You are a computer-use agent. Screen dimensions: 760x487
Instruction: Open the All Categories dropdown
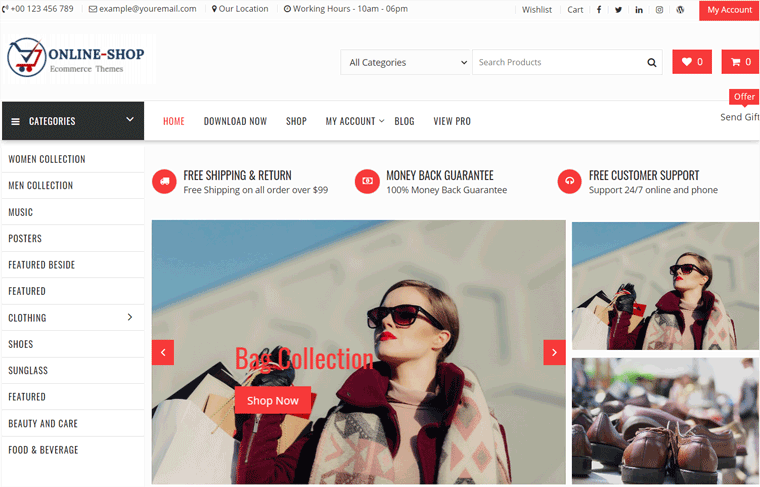pyautogui.click(x=406, y=63)
